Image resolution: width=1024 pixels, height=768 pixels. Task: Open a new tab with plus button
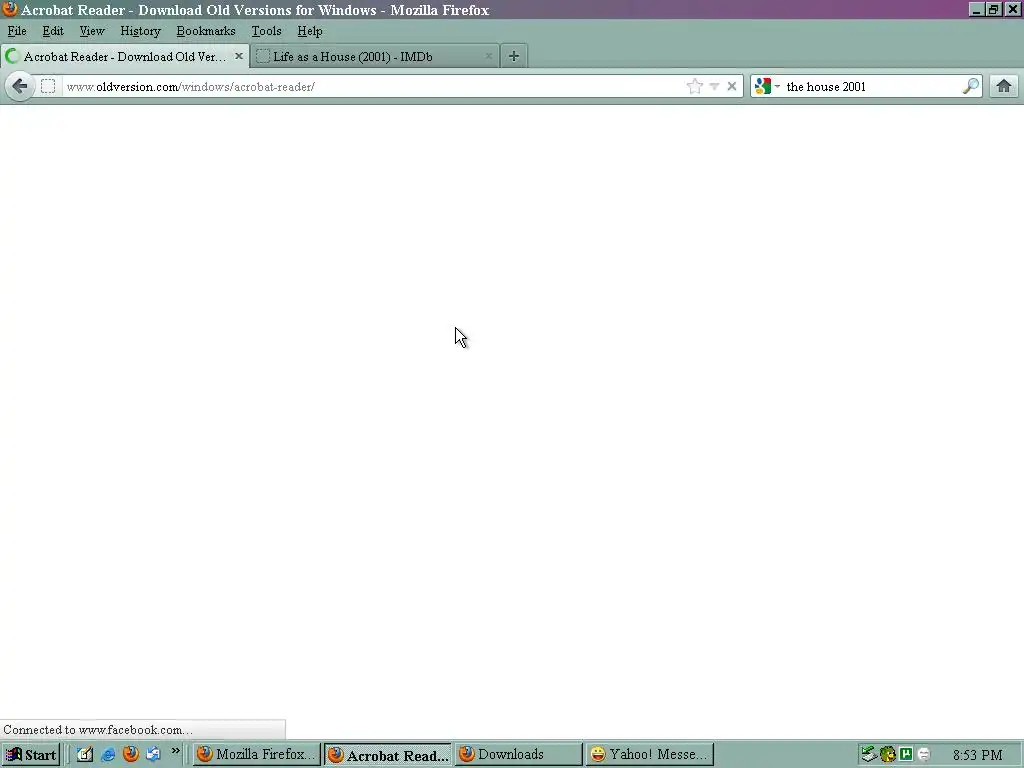pos(514,56)
